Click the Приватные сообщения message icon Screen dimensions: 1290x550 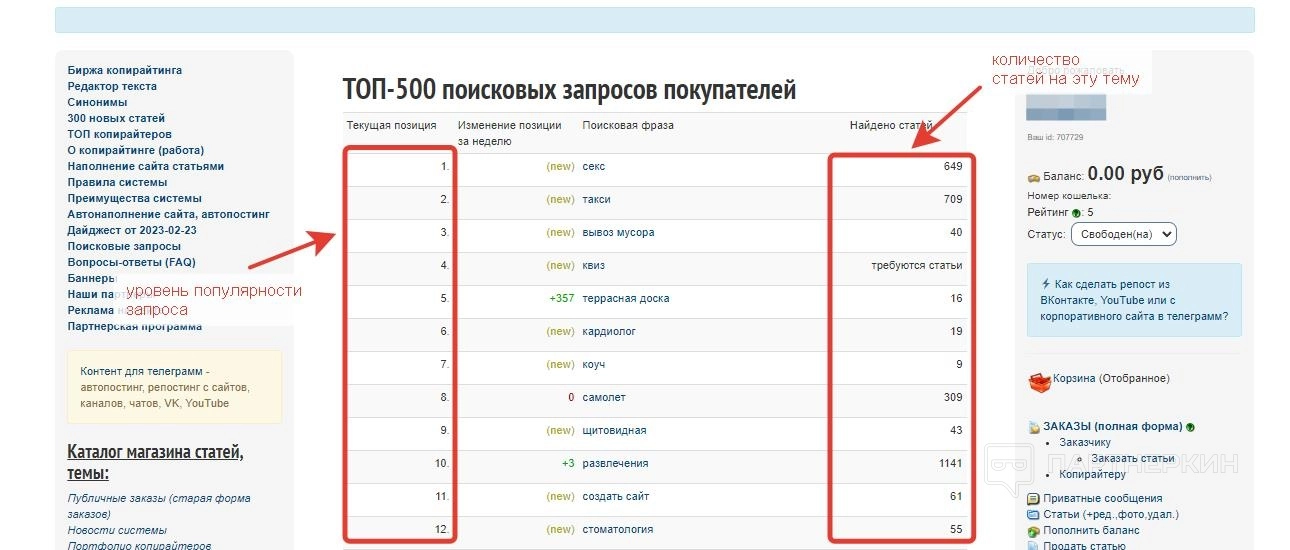[1033, 499]
